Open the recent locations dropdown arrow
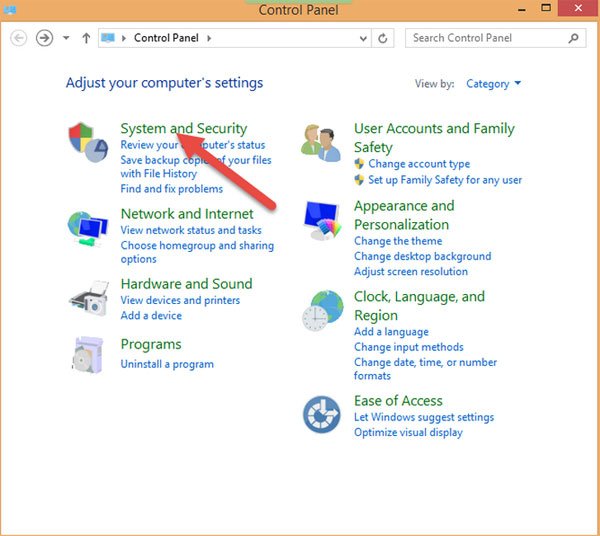 tap(66, 38)
